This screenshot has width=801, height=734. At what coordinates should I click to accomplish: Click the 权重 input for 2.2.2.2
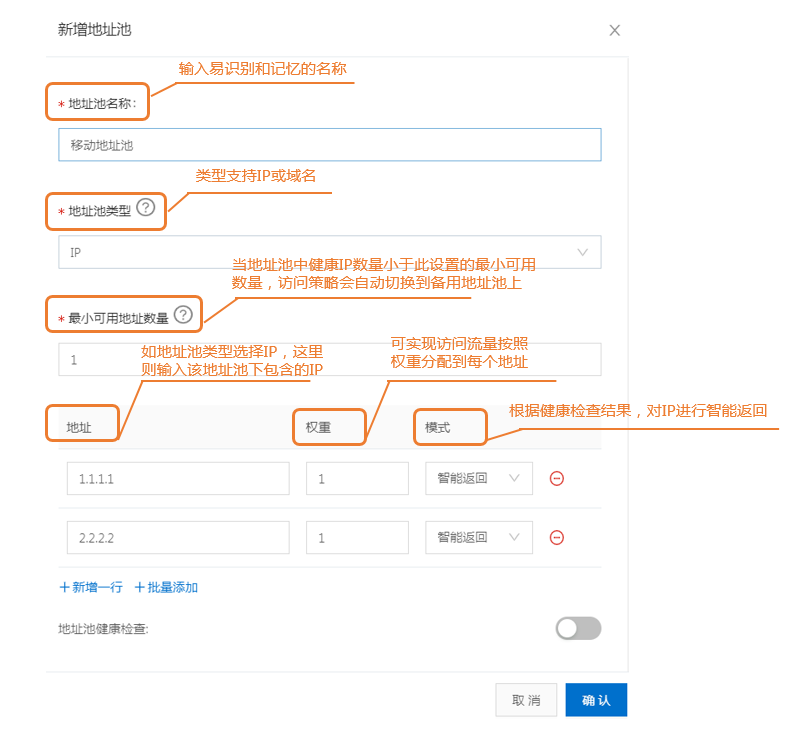coord(356,537)
